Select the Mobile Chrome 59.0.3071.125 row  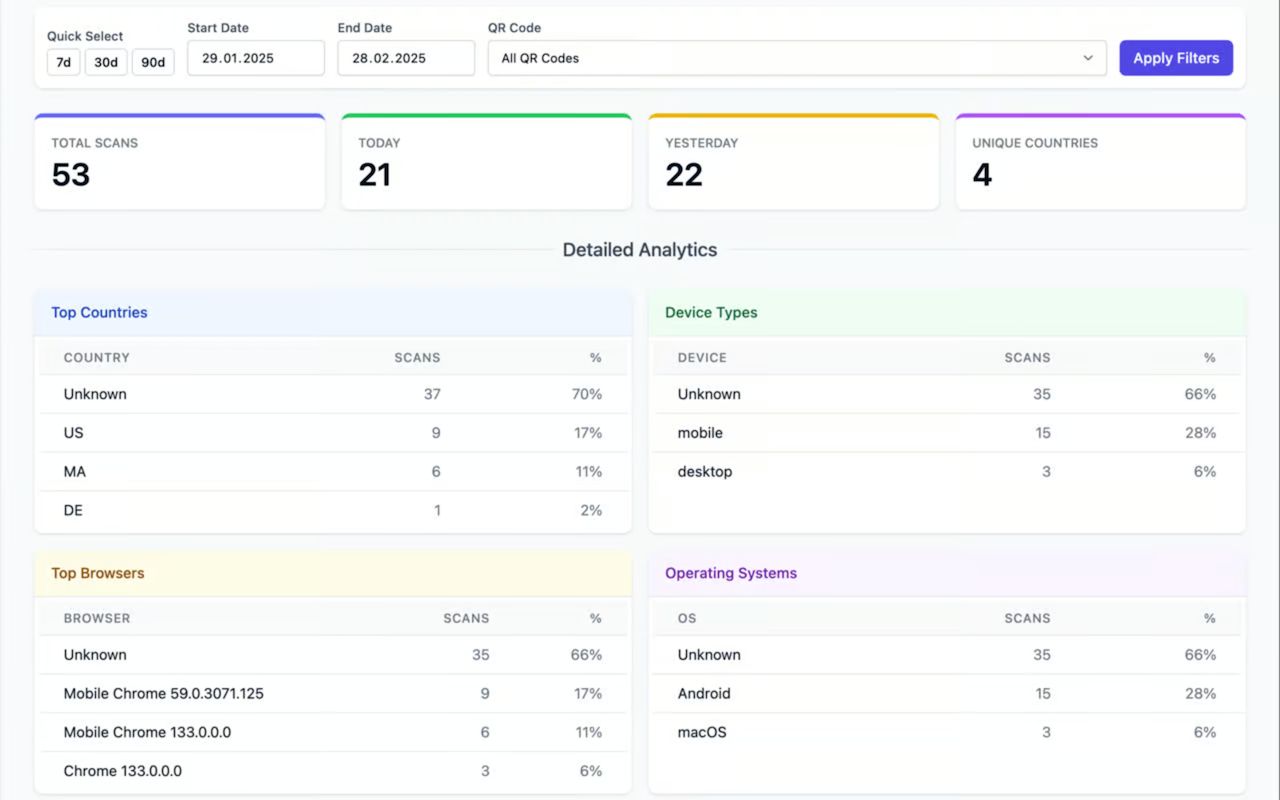[333, 694]
